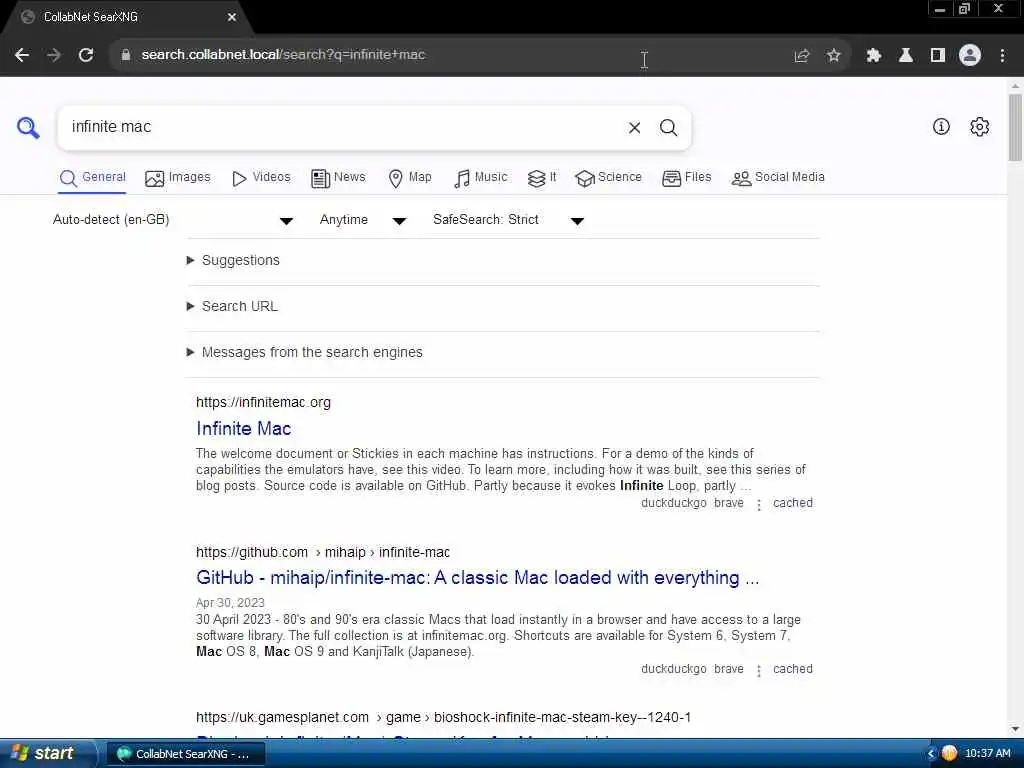
Task: Expand the Search URL section
Action: click(x=233, y=306)
